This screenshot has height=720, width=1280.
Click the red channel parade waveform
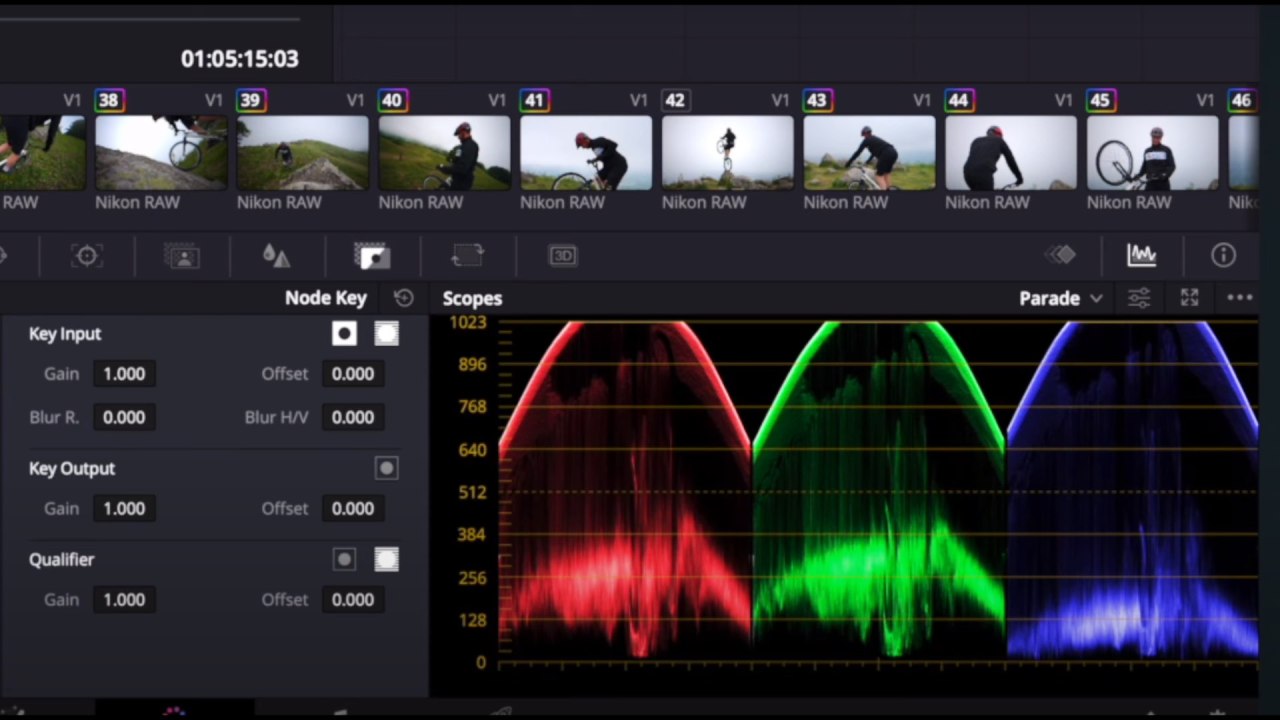click(625, 490)
